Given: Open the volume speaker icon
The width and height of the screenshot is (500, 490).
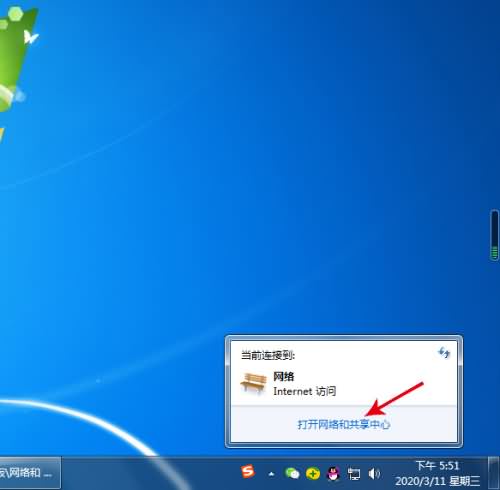Looking at the screenshot, I should (x=374, y=473).
